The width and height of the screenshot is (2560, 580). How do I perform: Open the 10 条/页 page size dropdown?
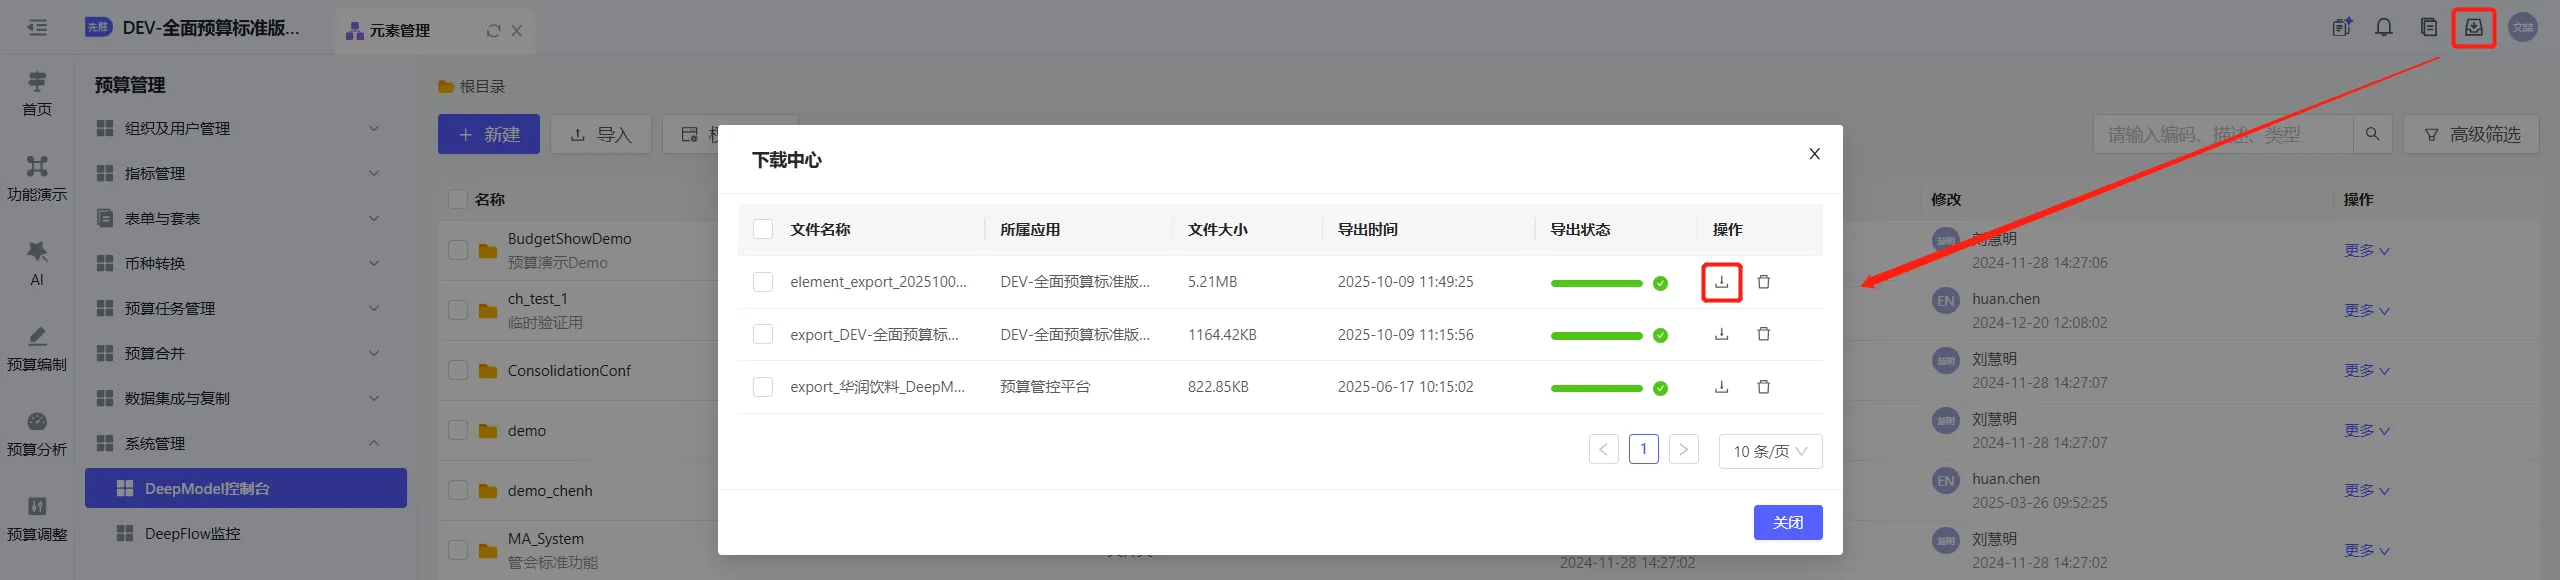click(1770, 451)
